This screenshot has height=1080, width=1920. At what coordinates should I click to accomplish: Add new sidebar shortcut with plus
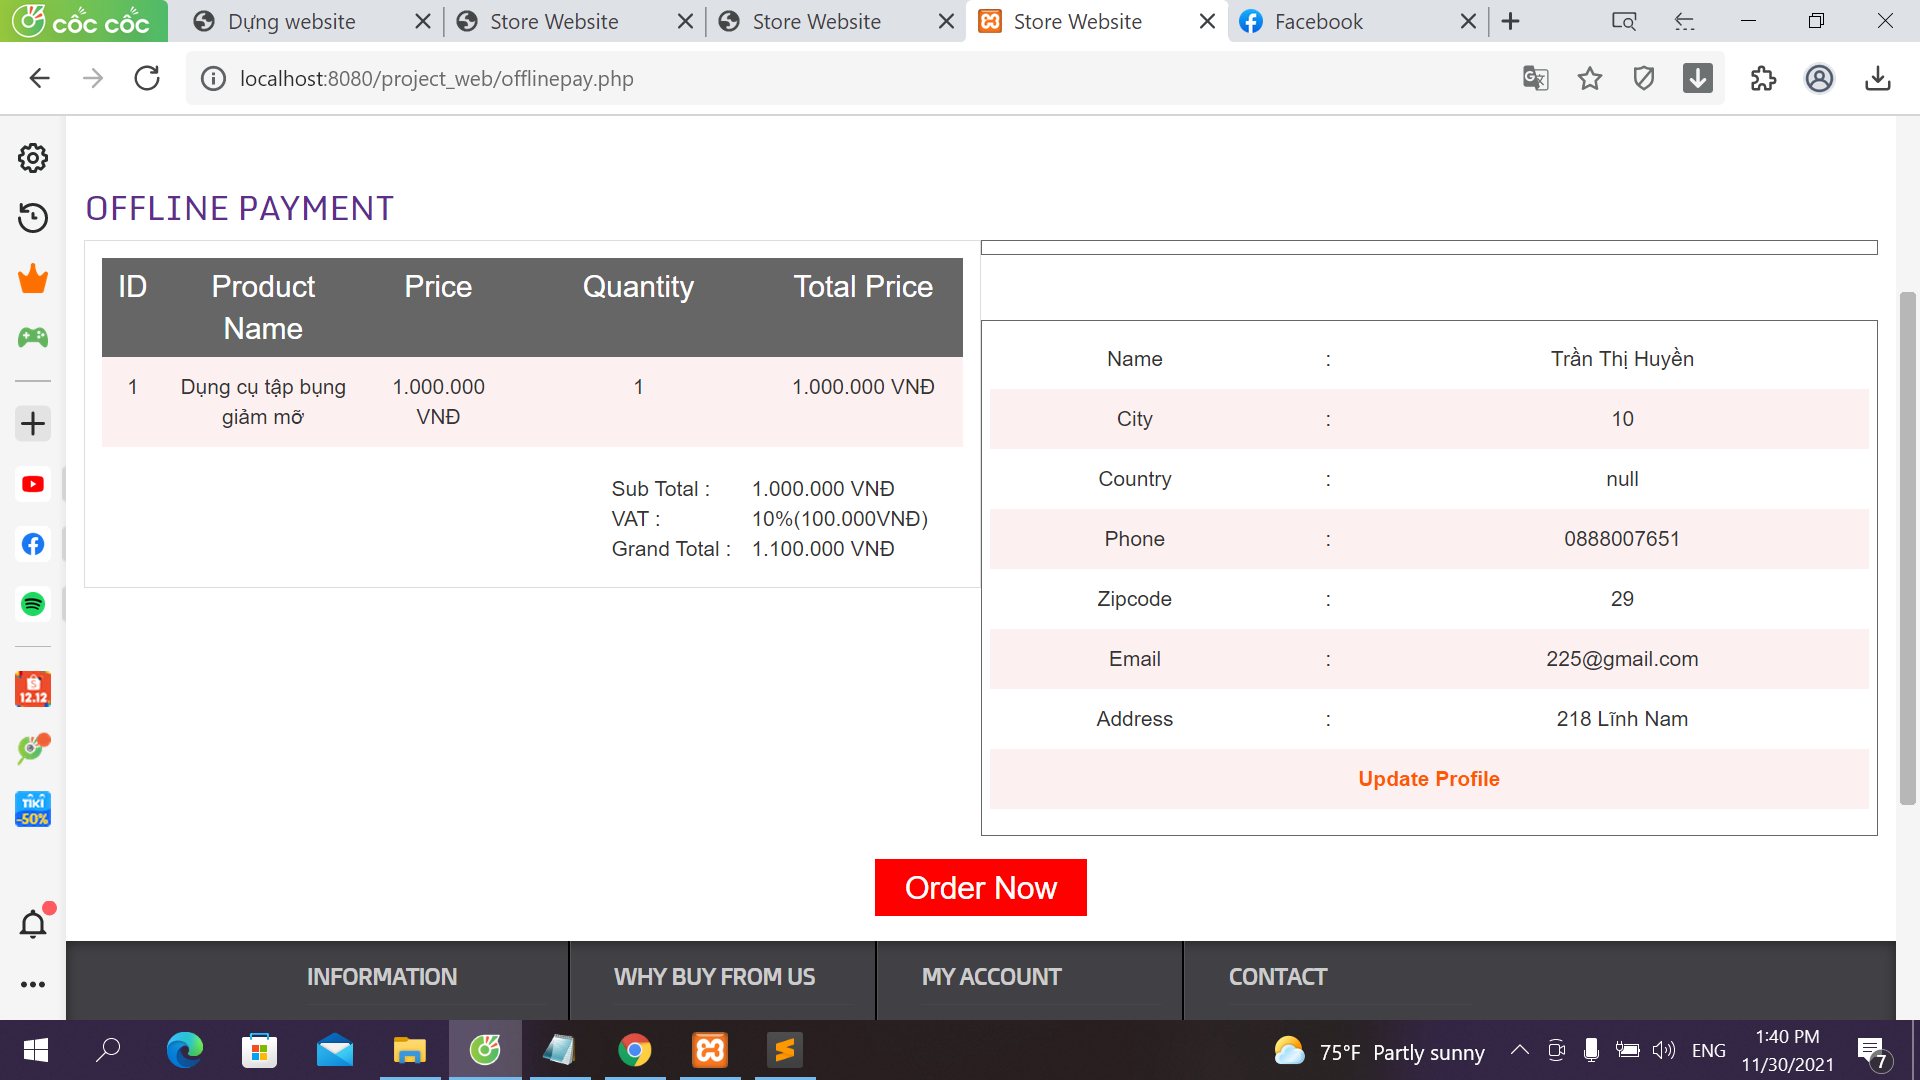point(33,424)
